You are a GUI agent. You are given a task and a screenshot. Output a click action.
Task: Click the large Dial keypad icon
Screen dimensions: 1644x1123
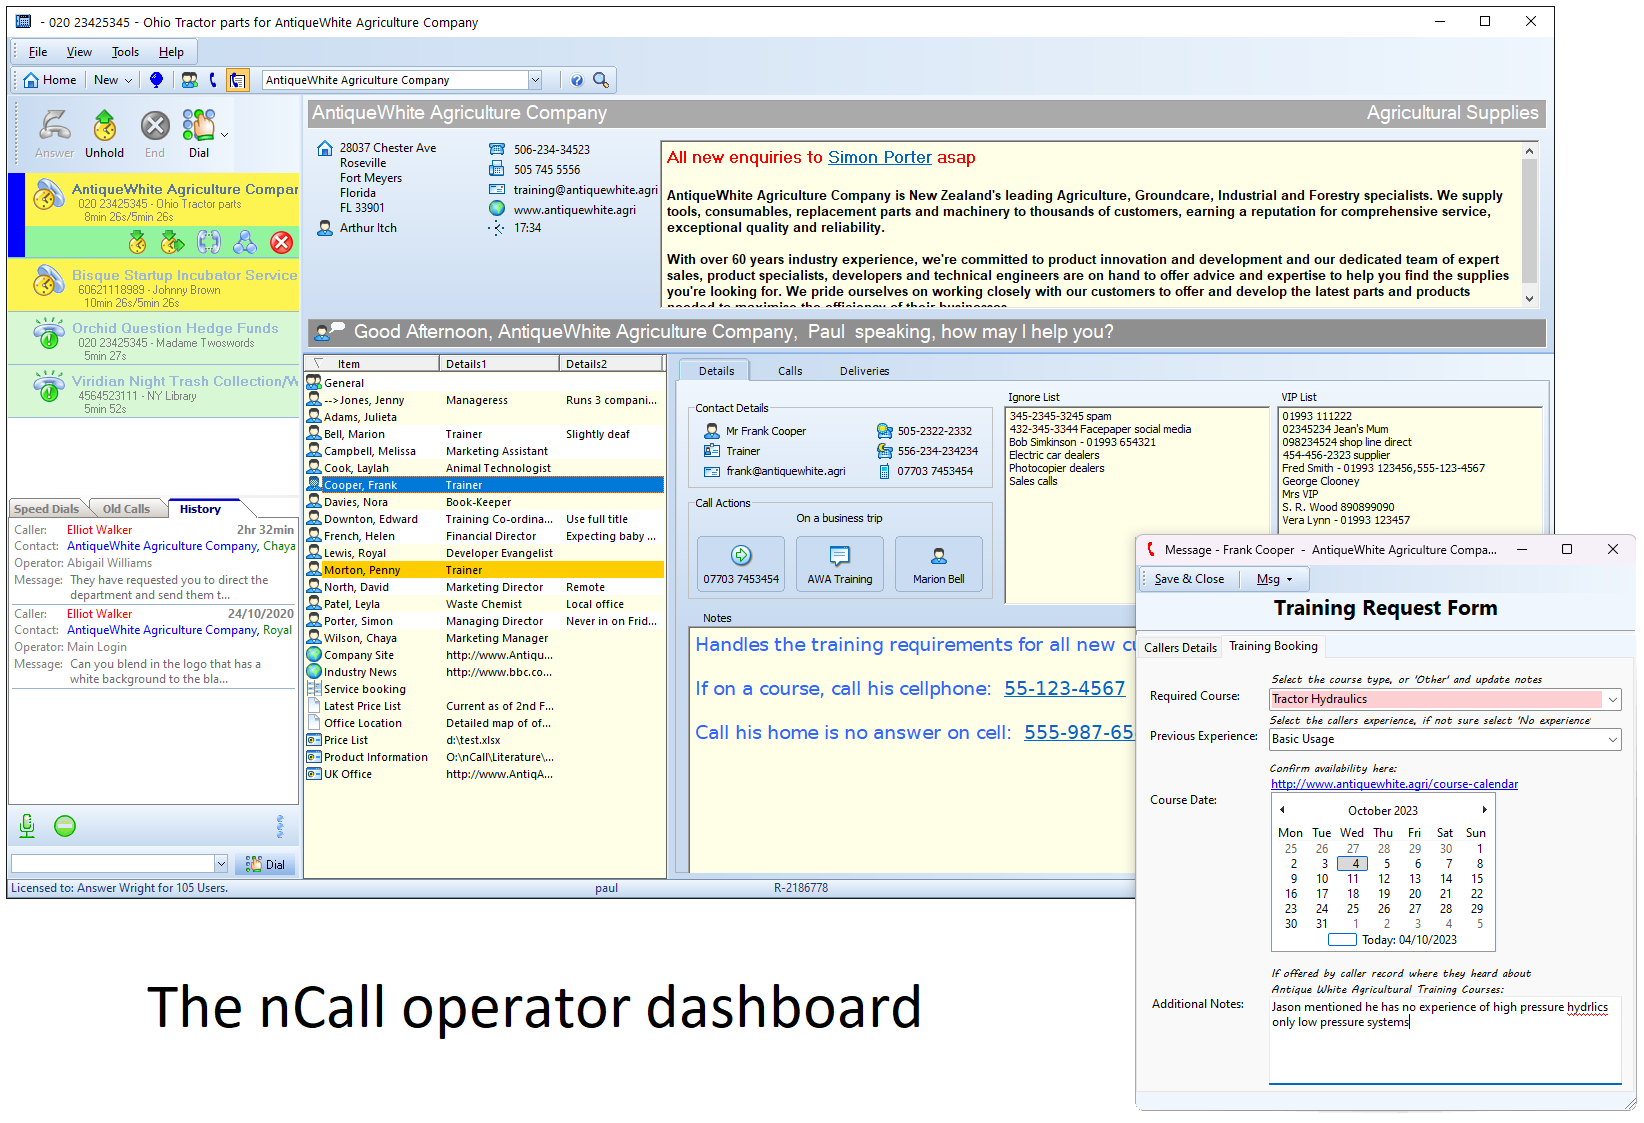(x=199, y=134)
